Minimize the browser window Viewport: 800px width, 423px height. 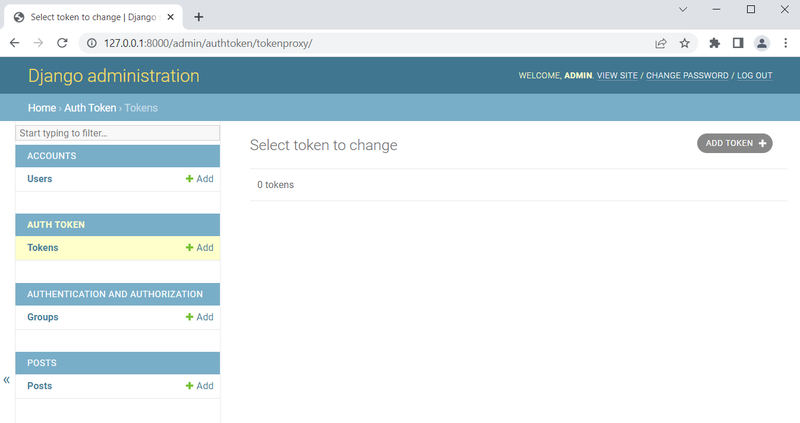pos(717,9)
